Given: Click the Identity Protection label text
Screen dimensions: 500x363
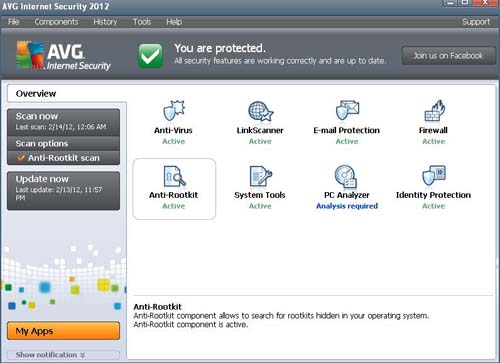Looking at the screenshot, I should [433, 195].
